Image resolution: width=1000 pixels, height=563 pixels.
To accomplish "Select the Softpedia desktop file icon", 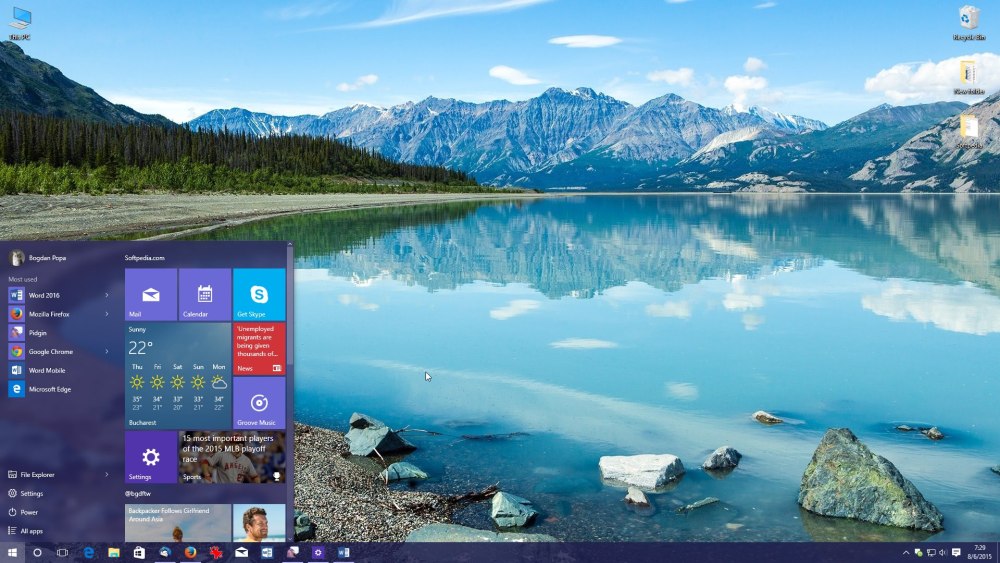I will click(x=969, y=131).
